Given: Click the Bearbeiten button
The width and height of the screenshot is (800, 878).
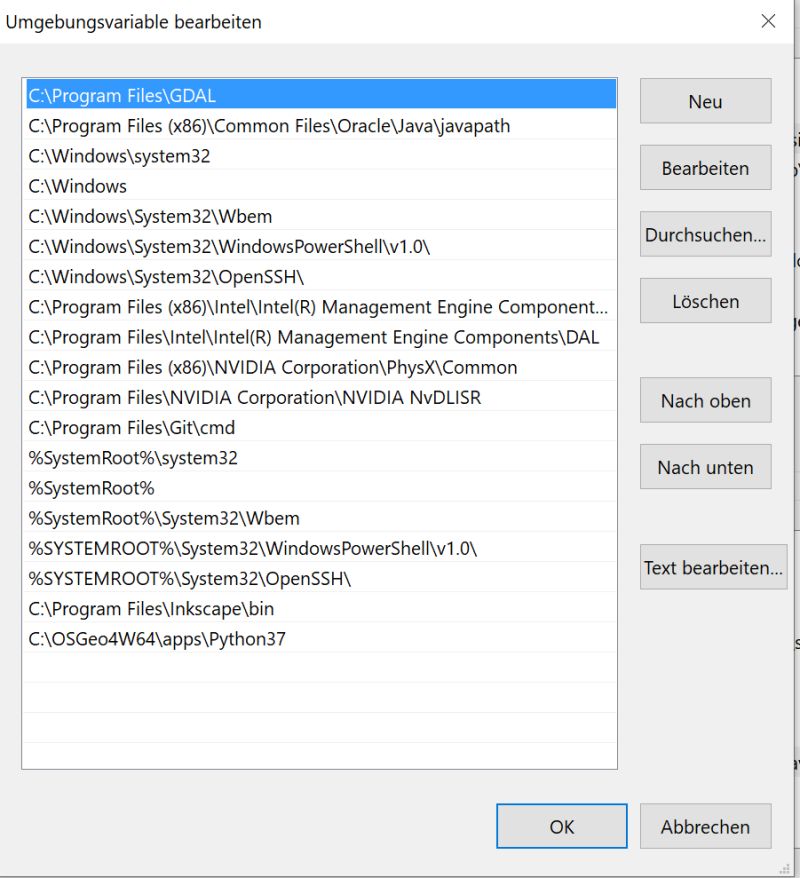Looking at the screenshot, I should tap(705, 167).
